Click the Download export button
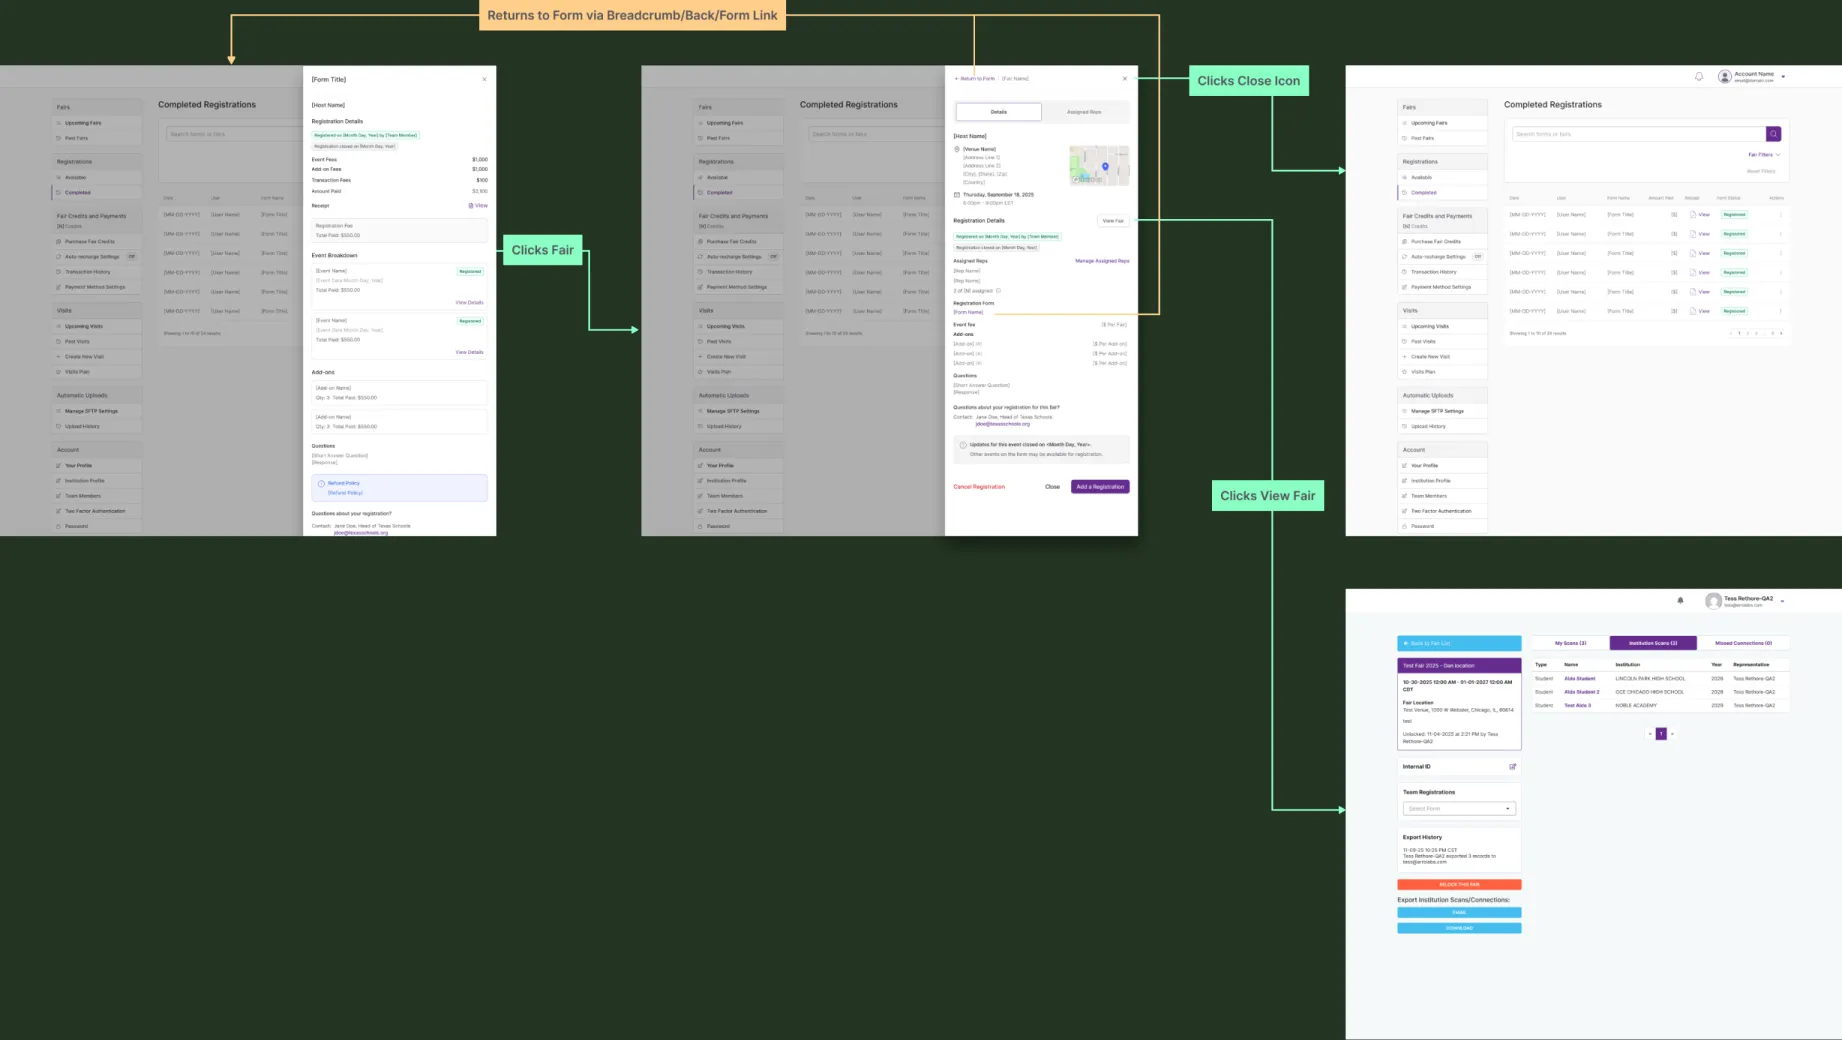The width and height of the screenshot is (1842, 1040). (1459, 928)
